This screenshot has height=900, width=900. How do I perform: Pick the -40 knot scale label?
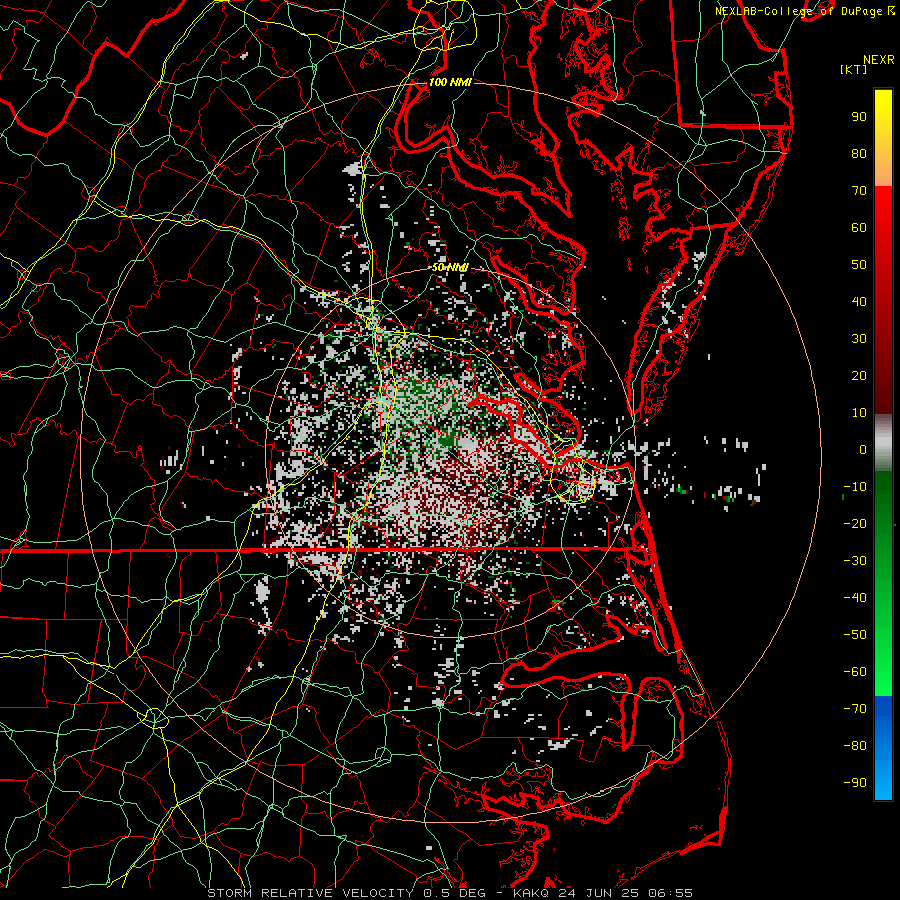(855, 598)
